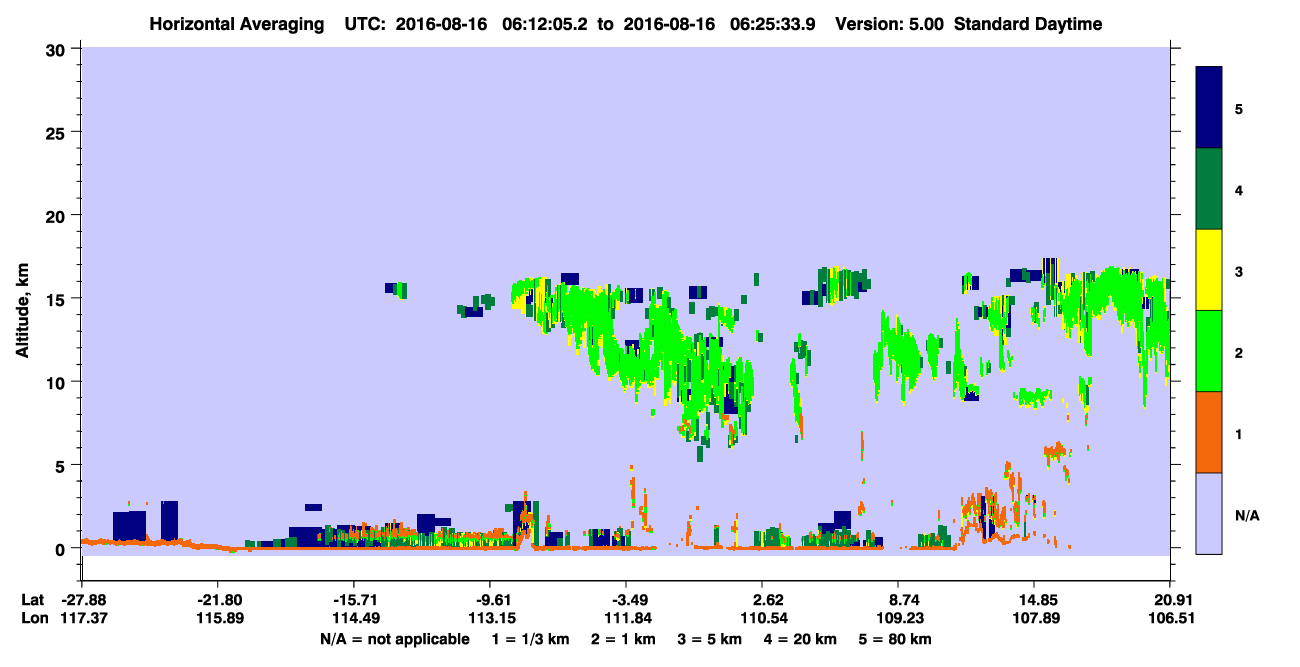Click the yellow colorbar segment labeled 3
Viewport: 1300px width, 667px height.
(1209, 270)
